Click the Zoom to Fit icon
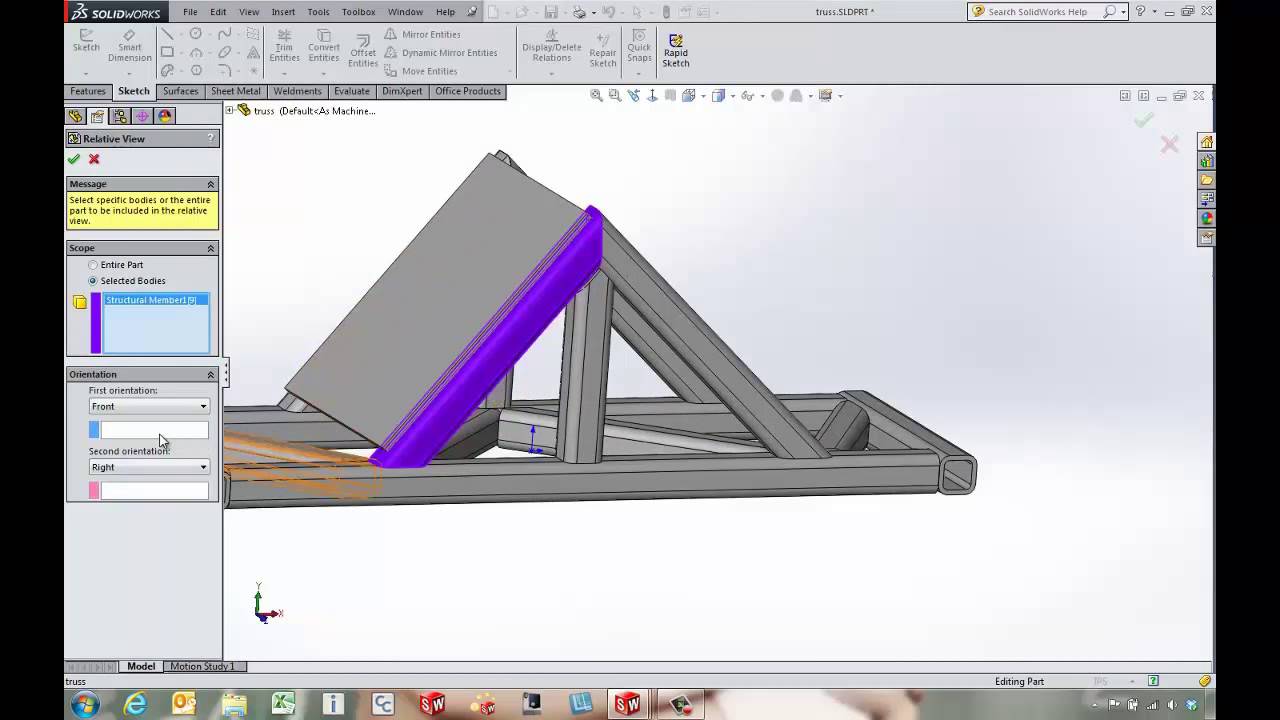Viewport: 1280px width, 720px height. point(596,96)
